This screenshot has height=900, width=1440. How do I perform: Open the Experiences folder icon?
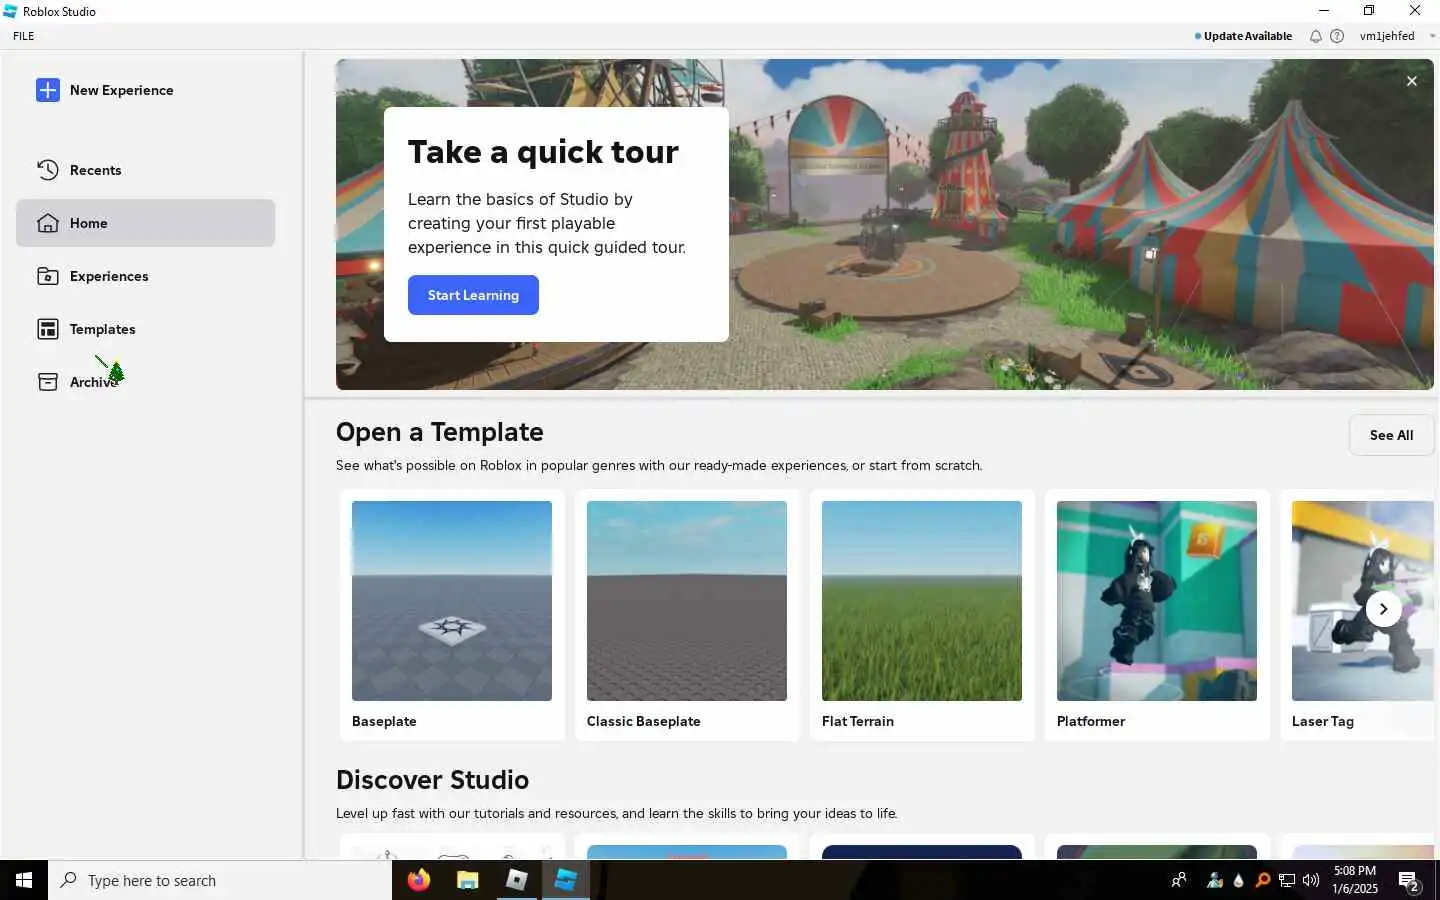(x=48, y=276)
